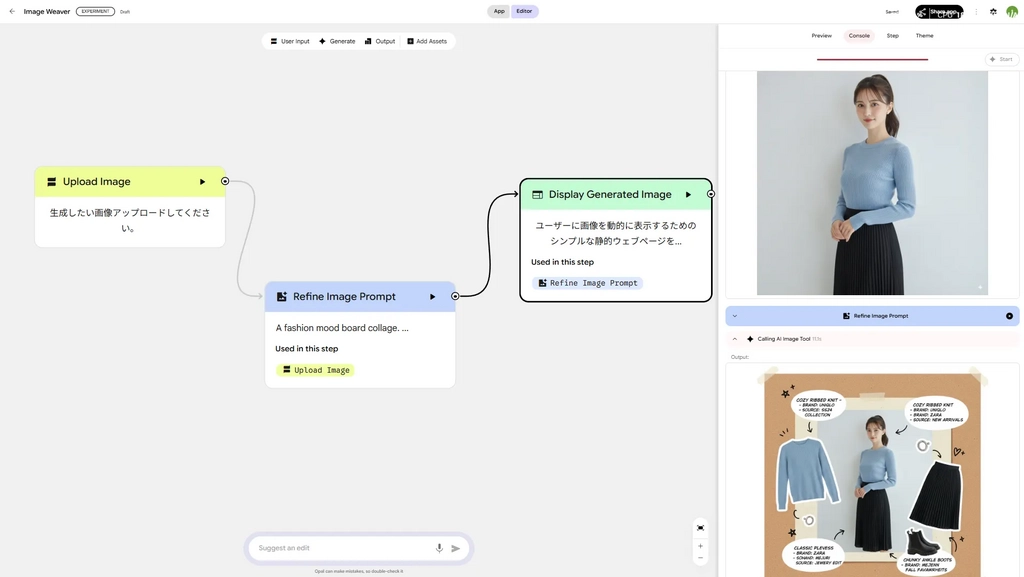Collapse the Refine Image Prompt console section
This screenshot has width=1024, height=577.
click(x=735, y=316)
